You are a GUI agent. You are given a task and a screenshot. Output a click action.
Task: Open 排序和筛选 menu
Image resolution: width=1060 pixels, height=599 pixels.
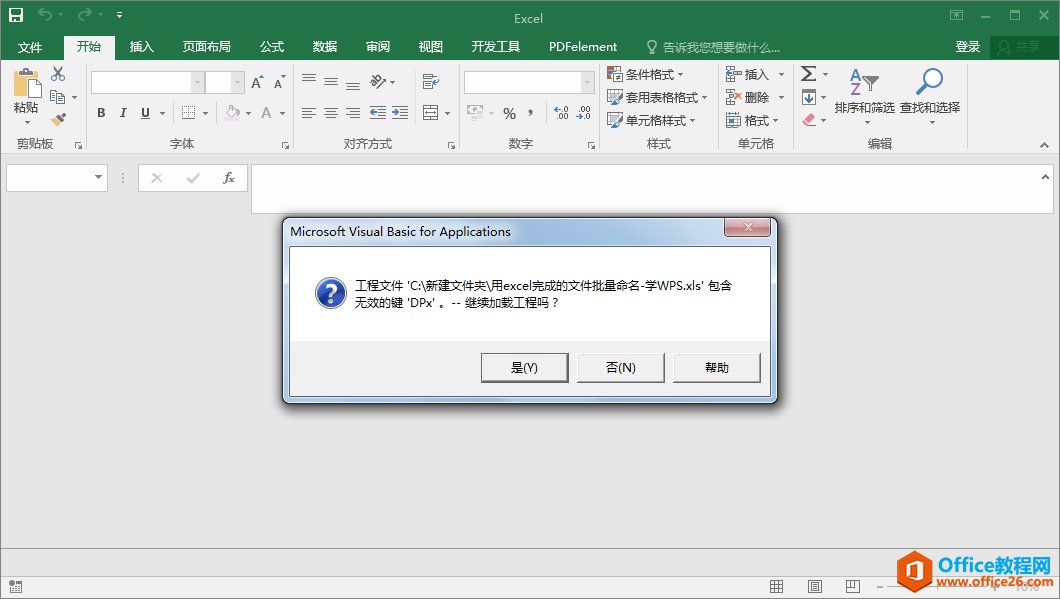click(865, 96)
